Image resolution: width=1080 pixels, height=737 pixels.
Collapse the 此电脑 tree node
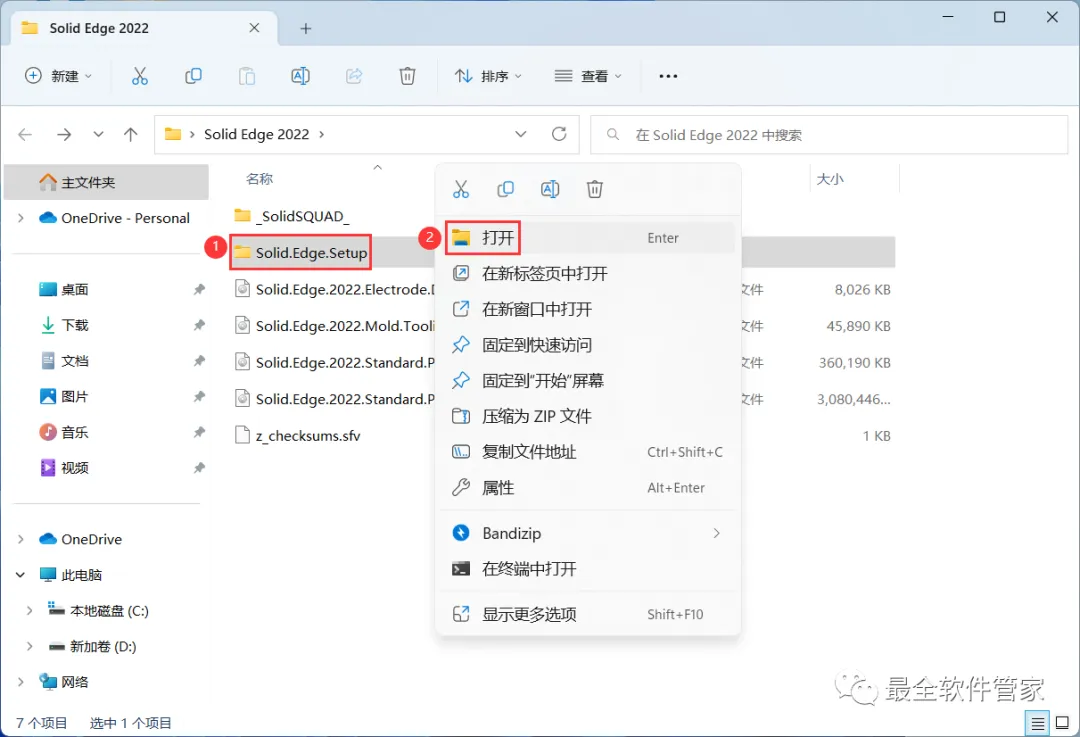pyautogui.click(x=21, y=575)
